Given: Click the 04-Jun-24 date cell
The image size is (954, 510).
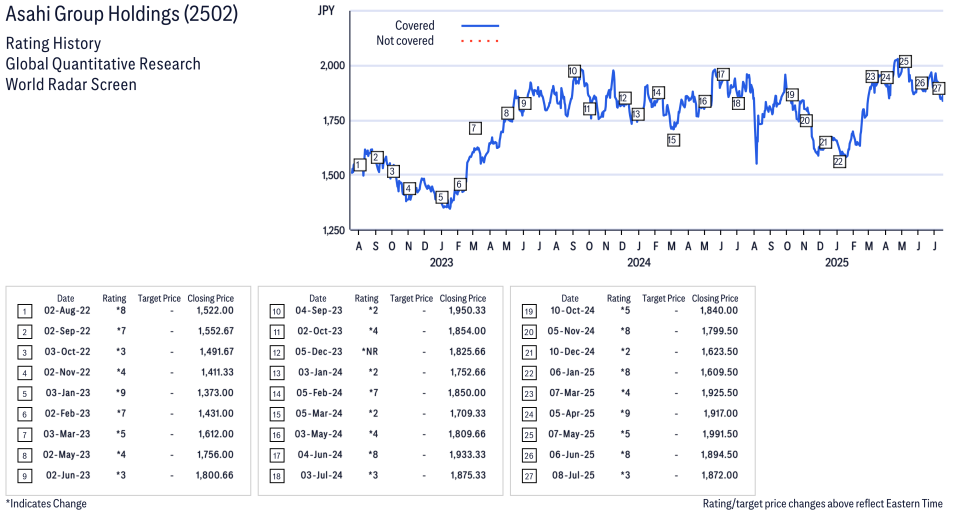Looking at the screenshot, I should tap(320, 455).
